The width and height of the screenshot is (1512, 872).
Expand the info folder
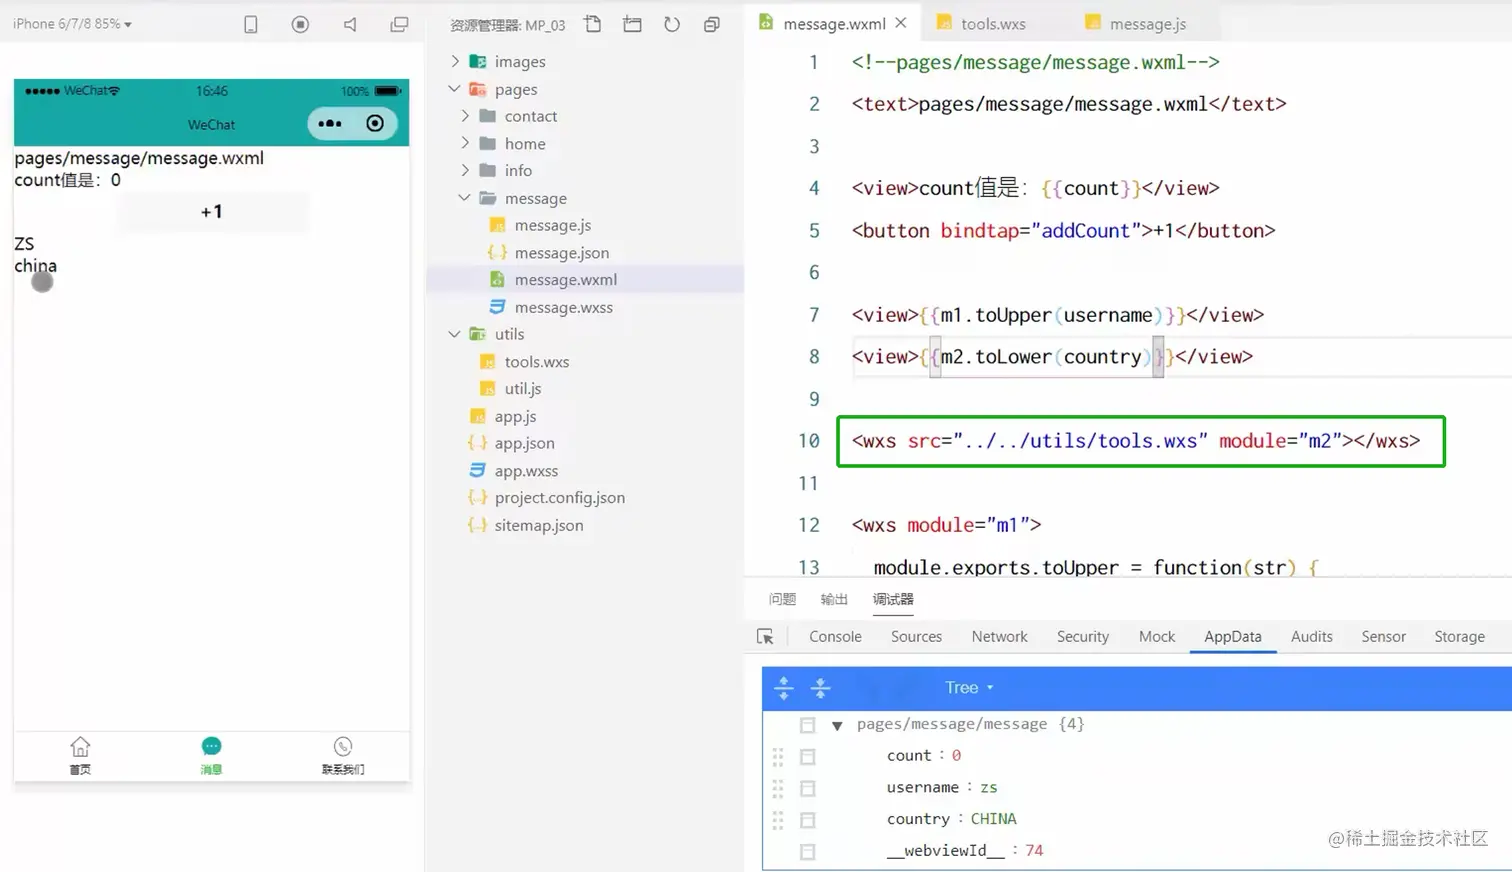coord(465,170)
